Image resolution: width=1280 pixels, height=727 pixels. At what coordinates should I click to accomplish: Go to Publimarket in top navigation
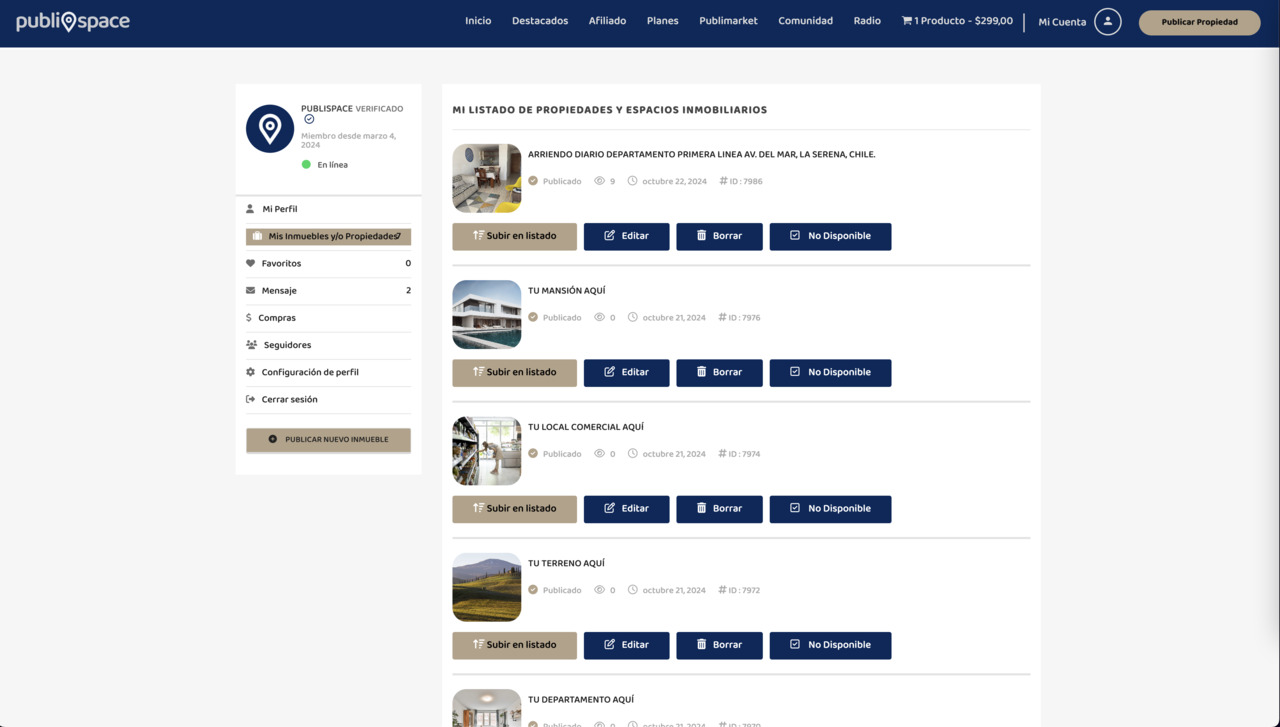728,21
